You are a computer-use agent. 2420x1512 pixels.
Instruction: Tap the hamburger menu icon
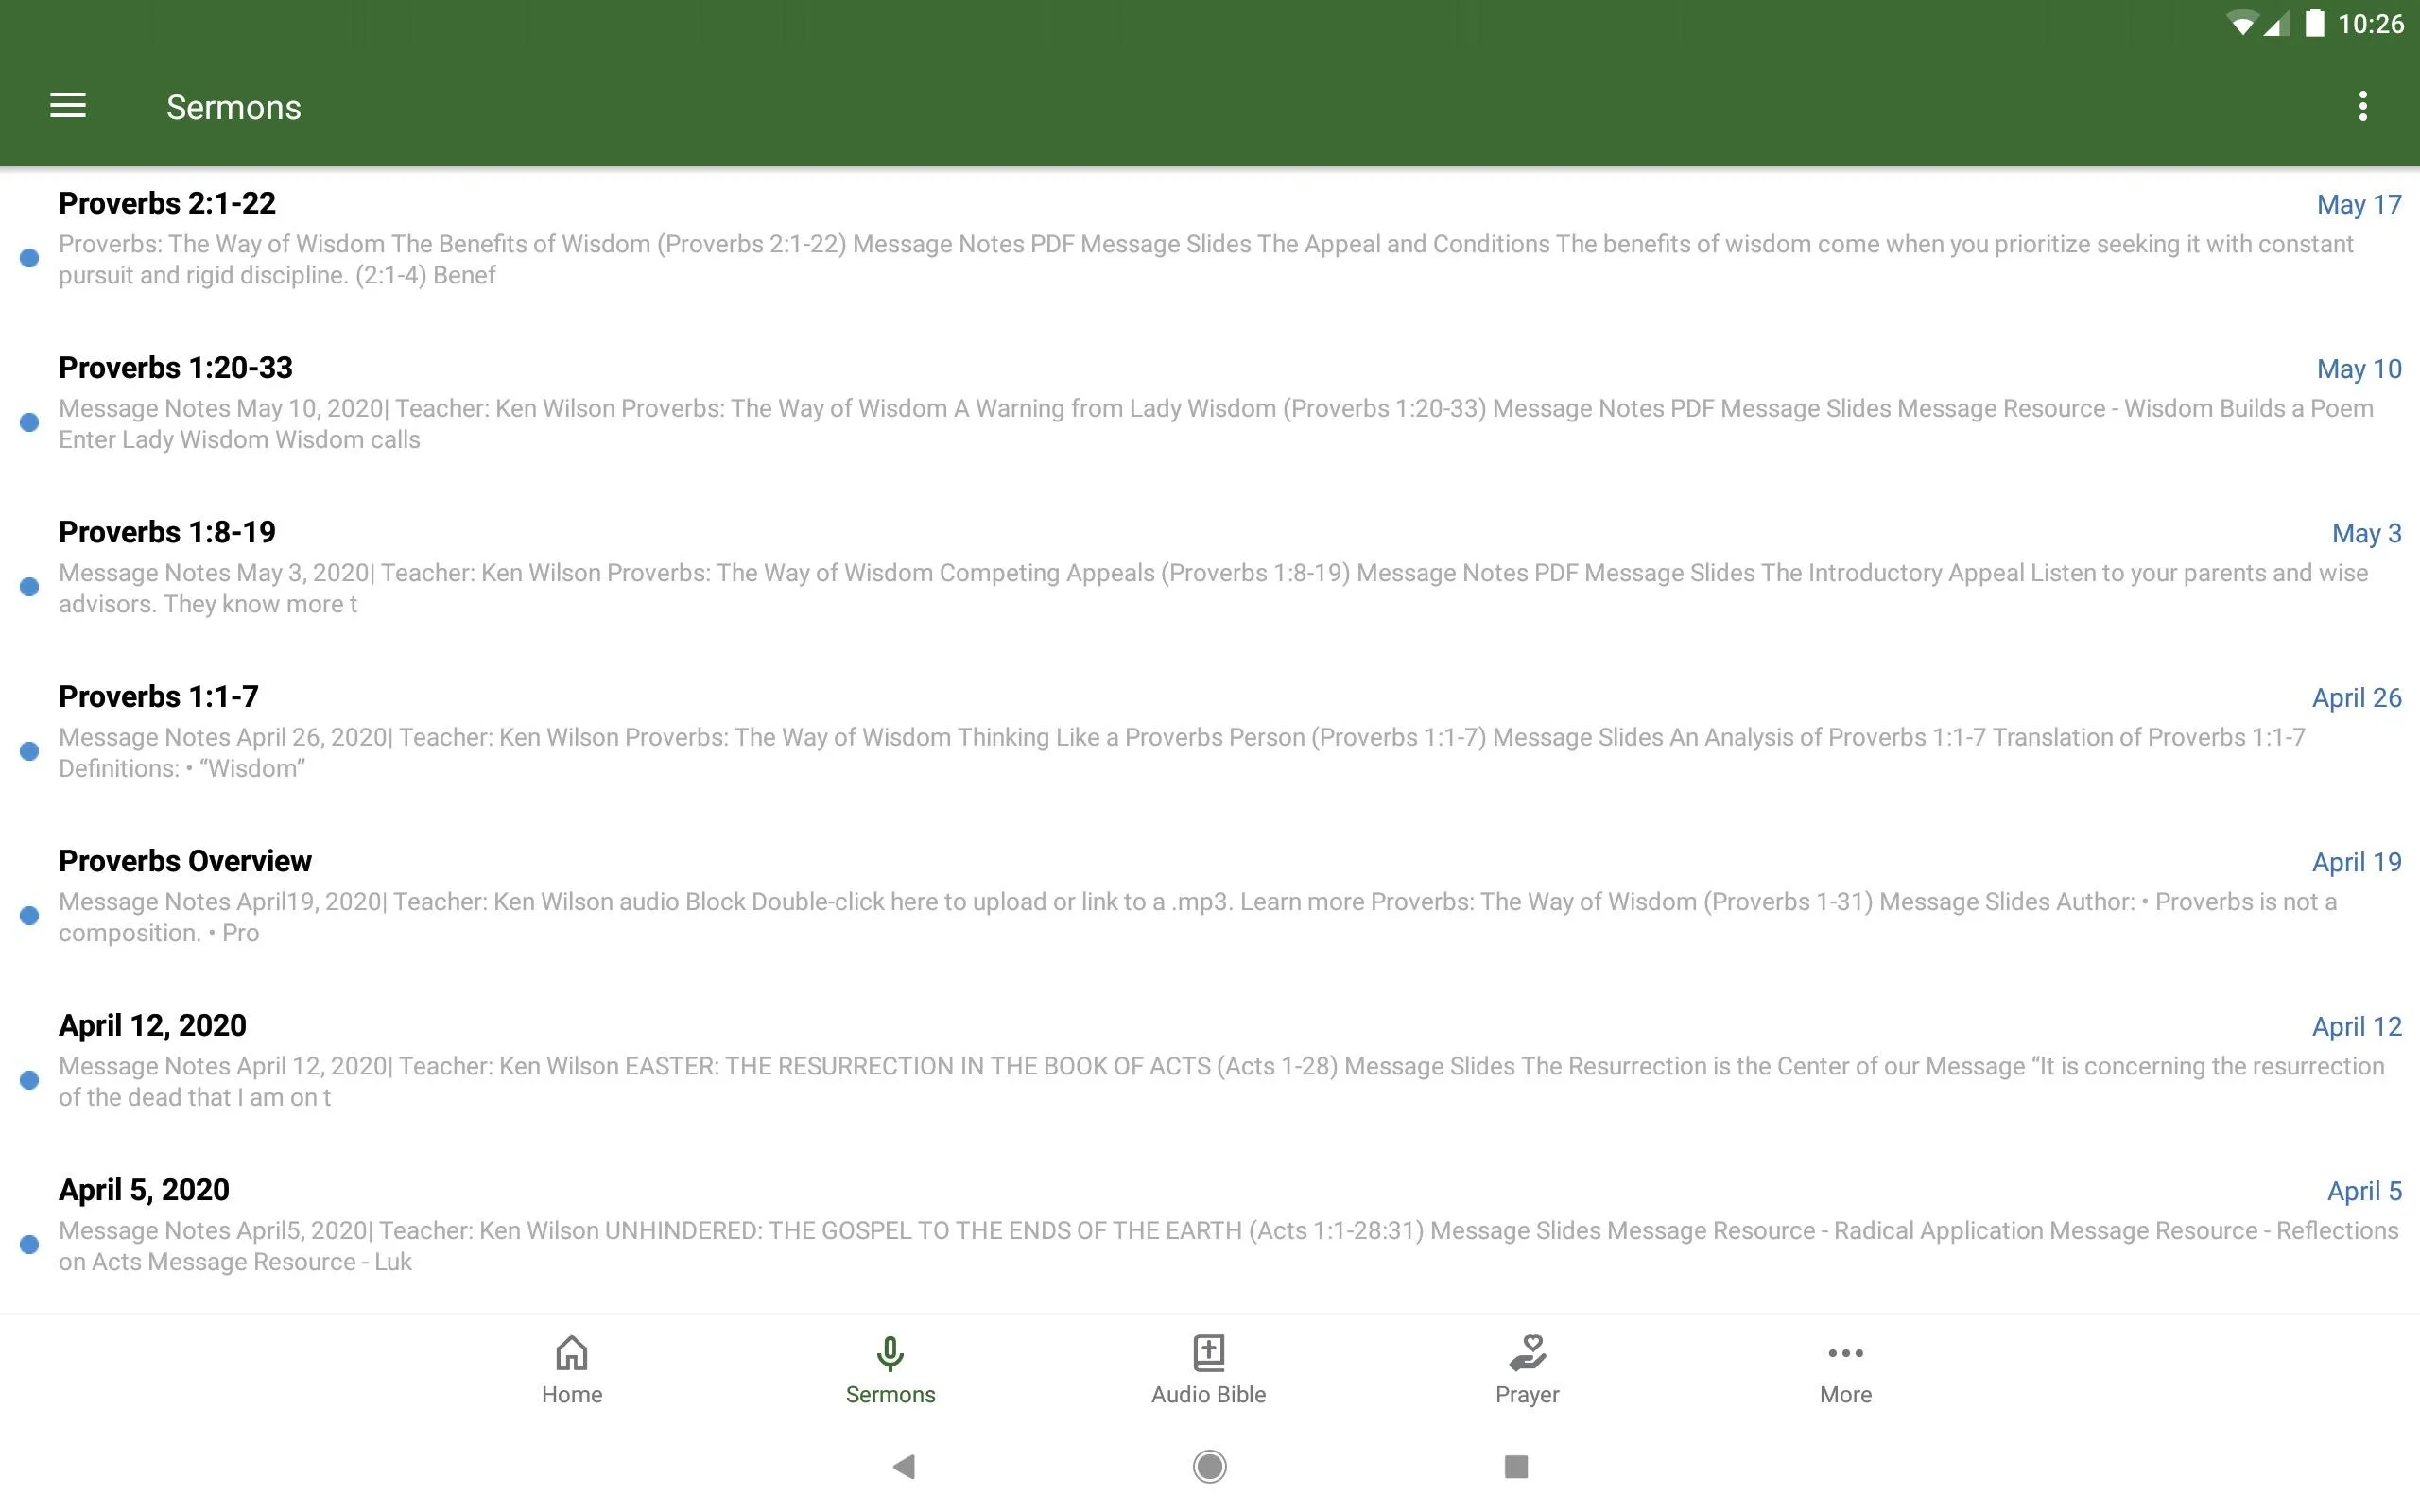pyautogui.click(x=70, y=105)
